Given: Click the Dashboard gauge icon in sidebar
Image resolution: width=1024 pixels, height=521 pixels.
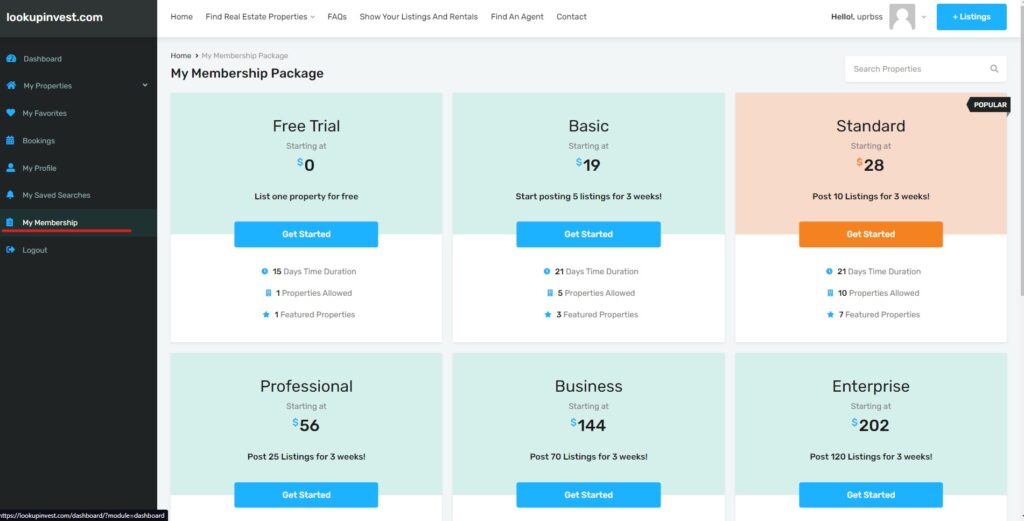Looking at the screenshot, I should [11, 59].
